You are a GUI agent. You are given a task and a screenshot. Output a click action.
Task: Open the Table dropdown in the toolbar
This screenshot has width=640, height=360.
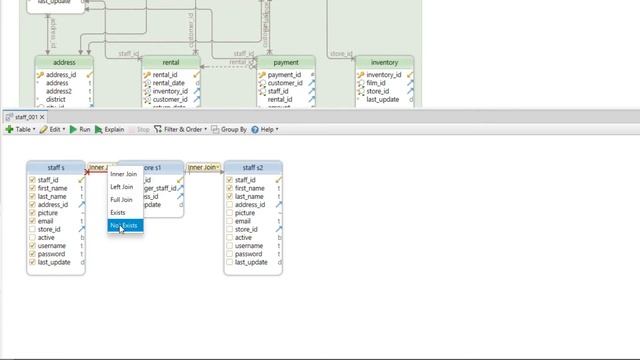(20, 129)
